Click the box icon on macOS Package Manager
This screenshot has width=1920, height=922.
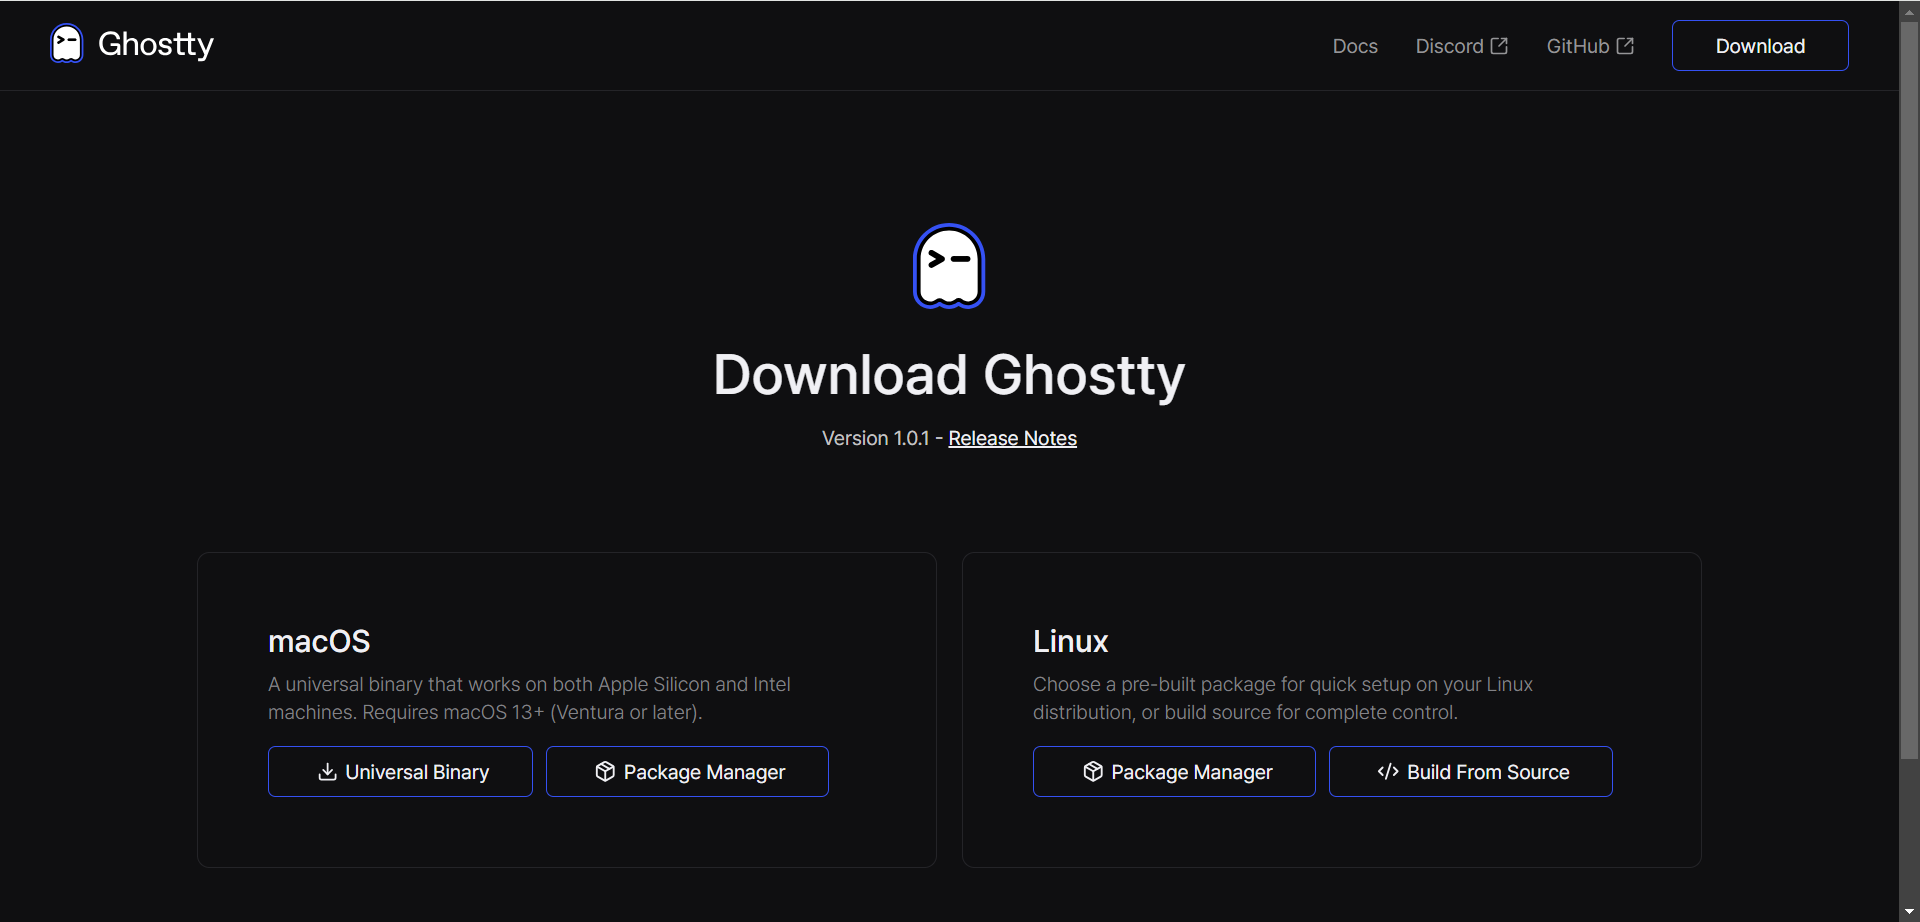click(x=605, y=772)
